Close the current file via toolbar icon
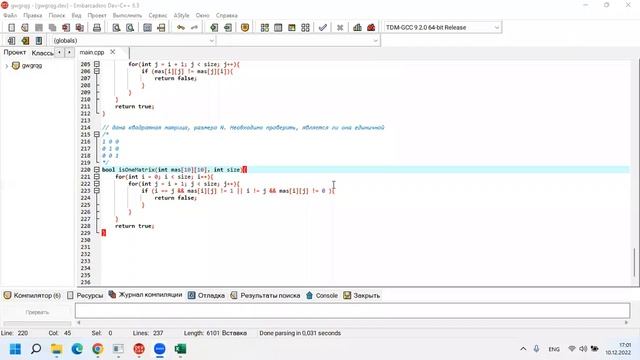Viewport: 640px width, 360px height. (66, 27)
